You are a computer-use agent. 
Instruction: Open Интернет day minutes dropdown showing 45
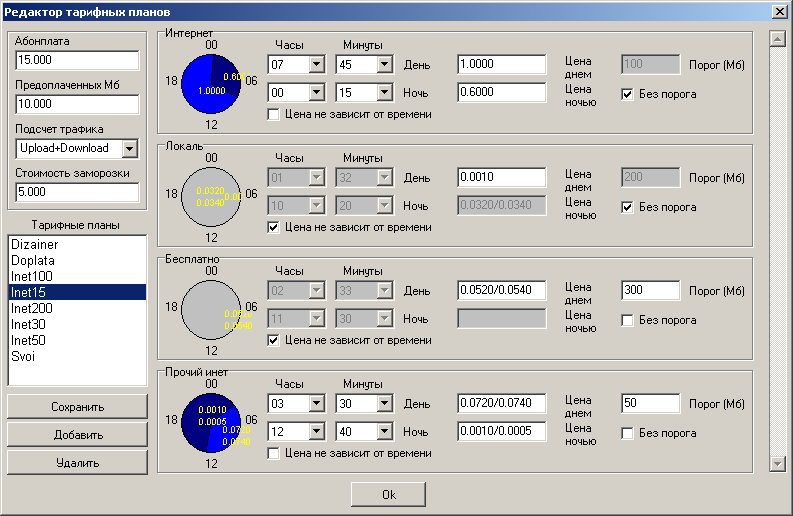click(385, 64)
